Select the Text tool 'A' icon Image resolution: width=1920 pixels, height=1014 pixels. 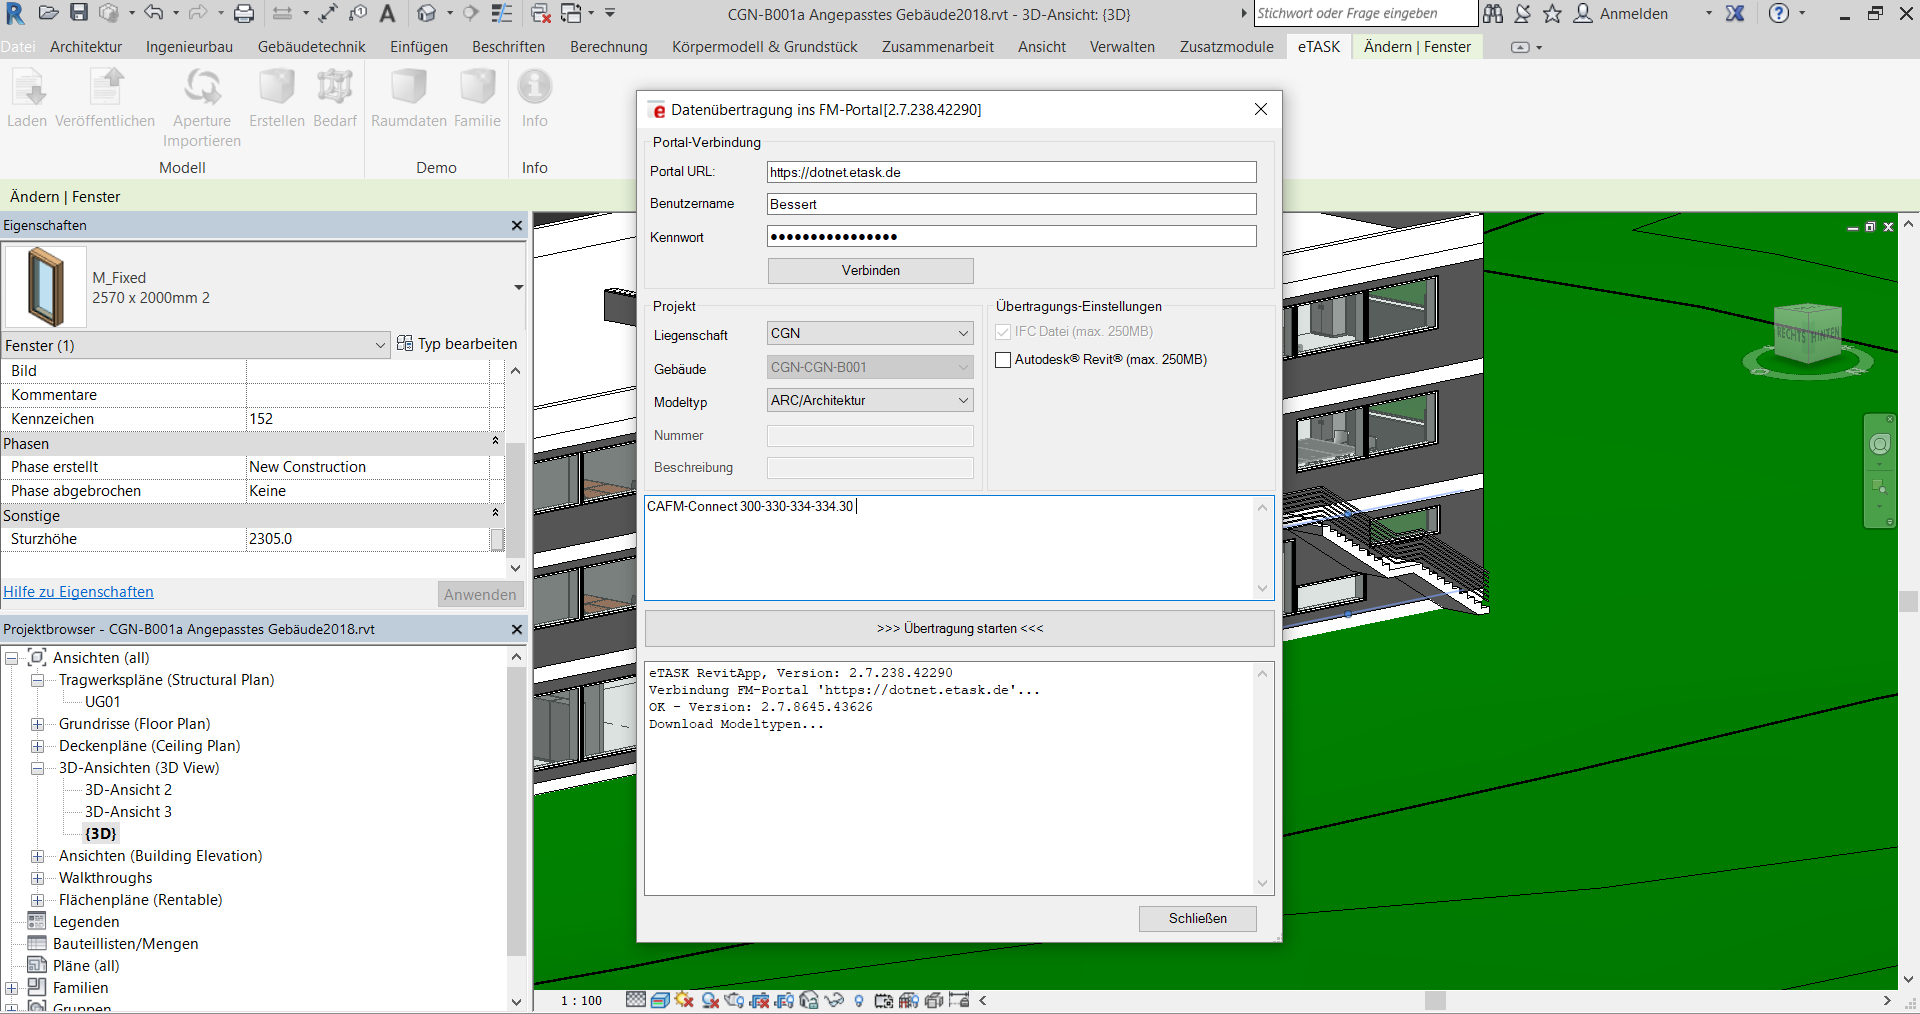pyautogui.click(x=388, y=13)
